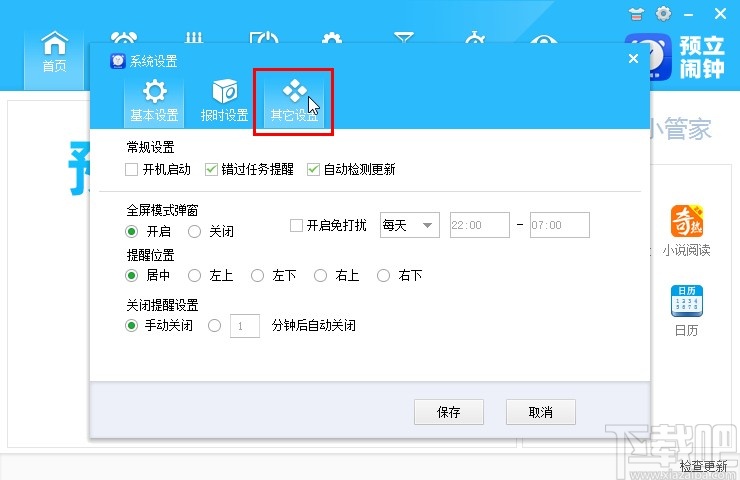Click the 07:00 end time field
740x480 pixels.
(560, 225)
